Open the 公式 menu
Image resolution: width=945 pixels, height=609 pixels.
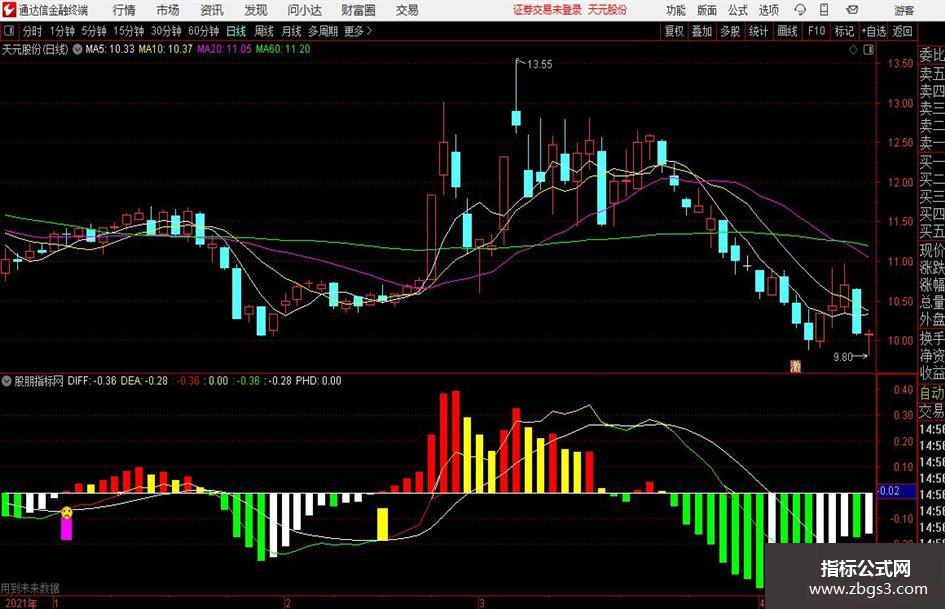[x=738, y=10]
